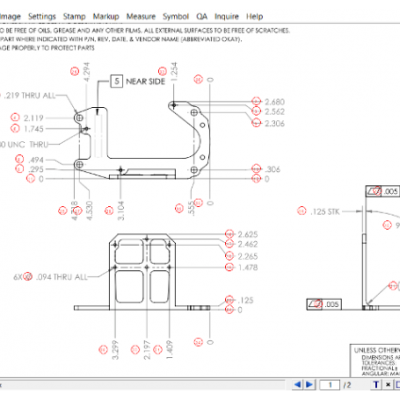Click the vertical 4.530 dimension text
400x400 pixels.
[89, 210]
